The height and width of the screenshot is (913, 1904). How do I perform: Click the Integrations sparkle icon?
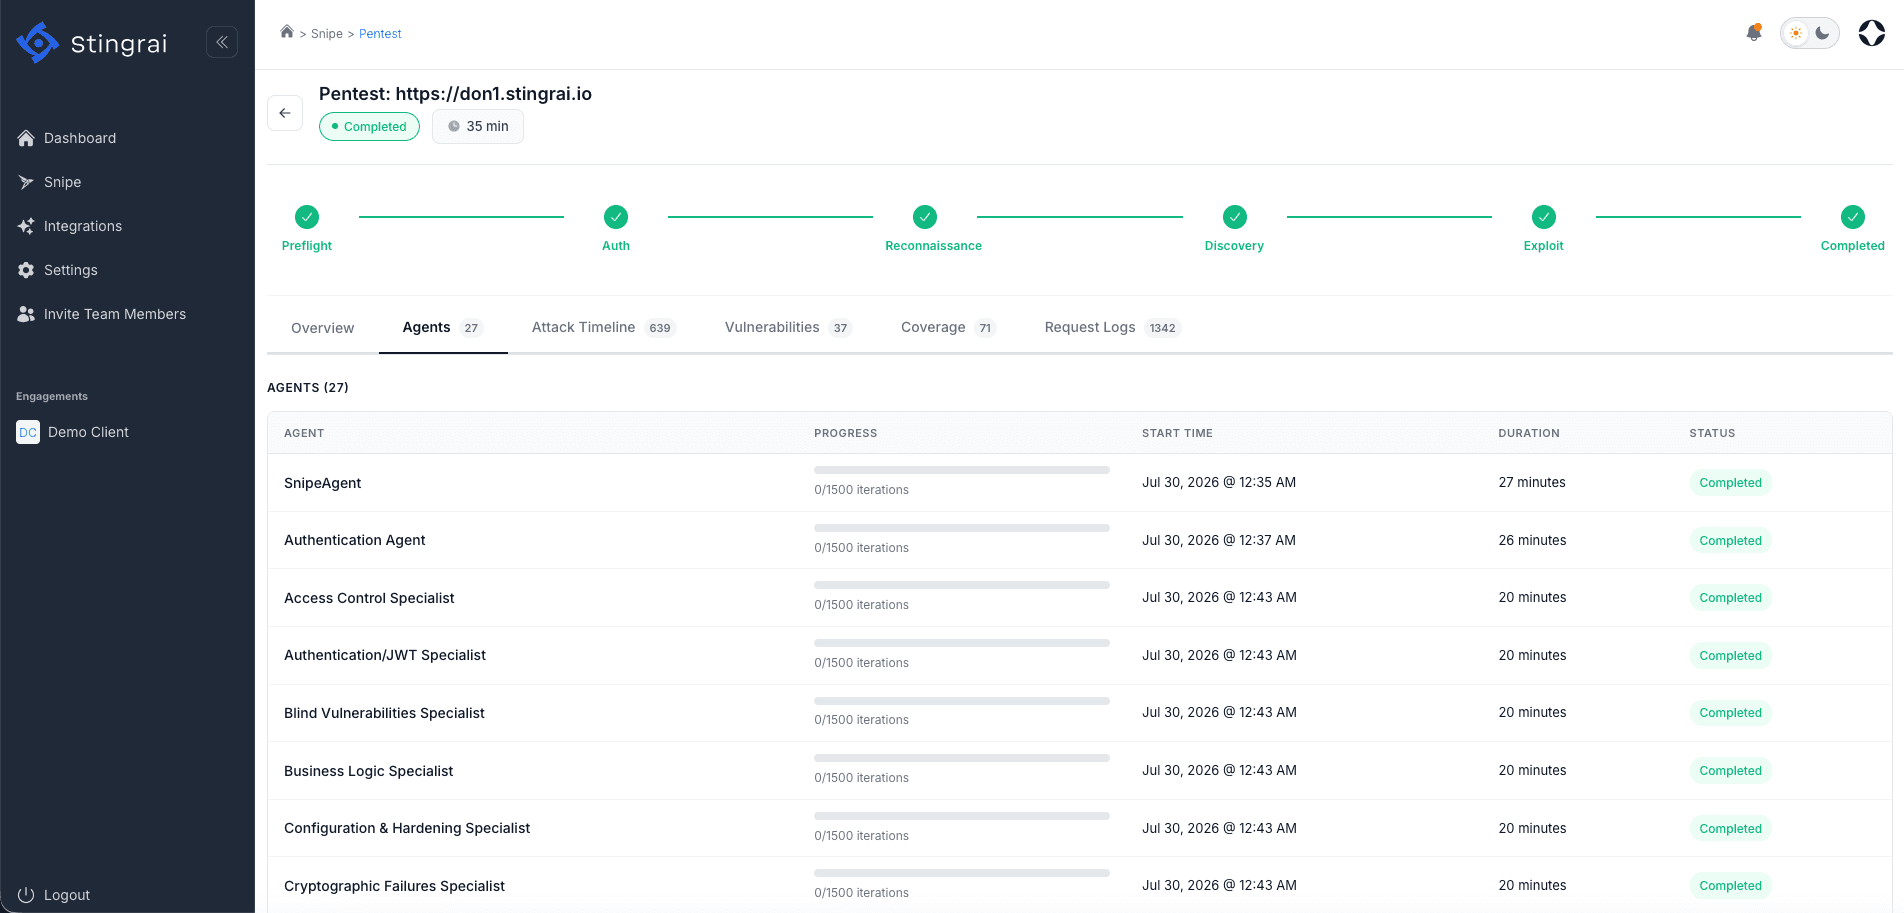26,226
